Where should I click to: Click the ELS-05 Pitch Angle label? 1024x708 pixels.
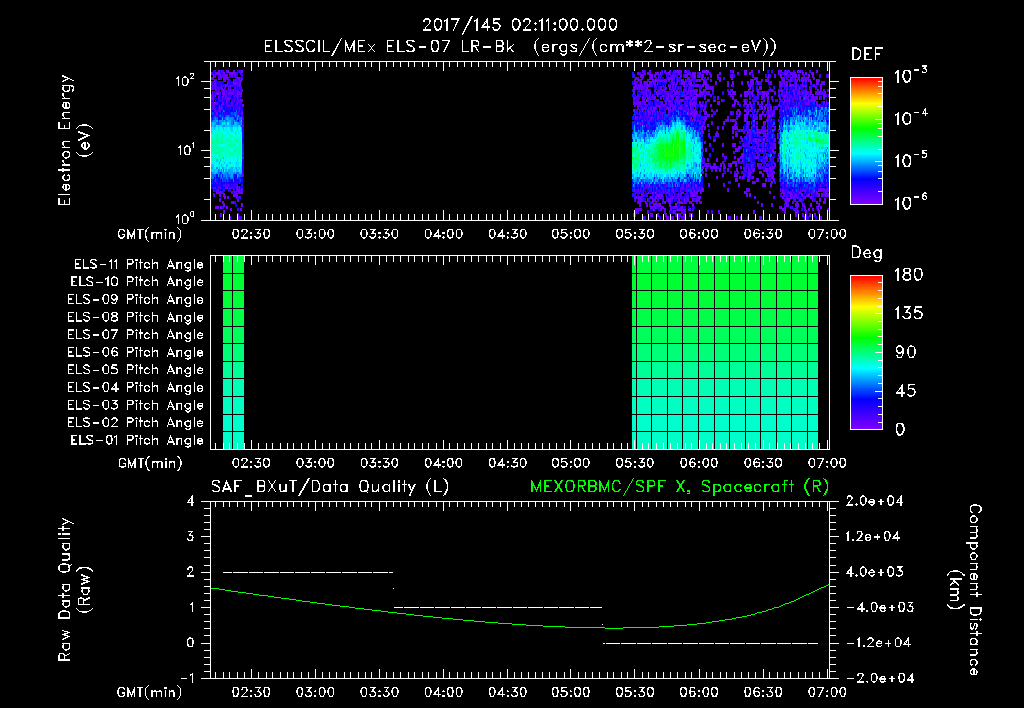pyautogui.click(x=135, y=370)
